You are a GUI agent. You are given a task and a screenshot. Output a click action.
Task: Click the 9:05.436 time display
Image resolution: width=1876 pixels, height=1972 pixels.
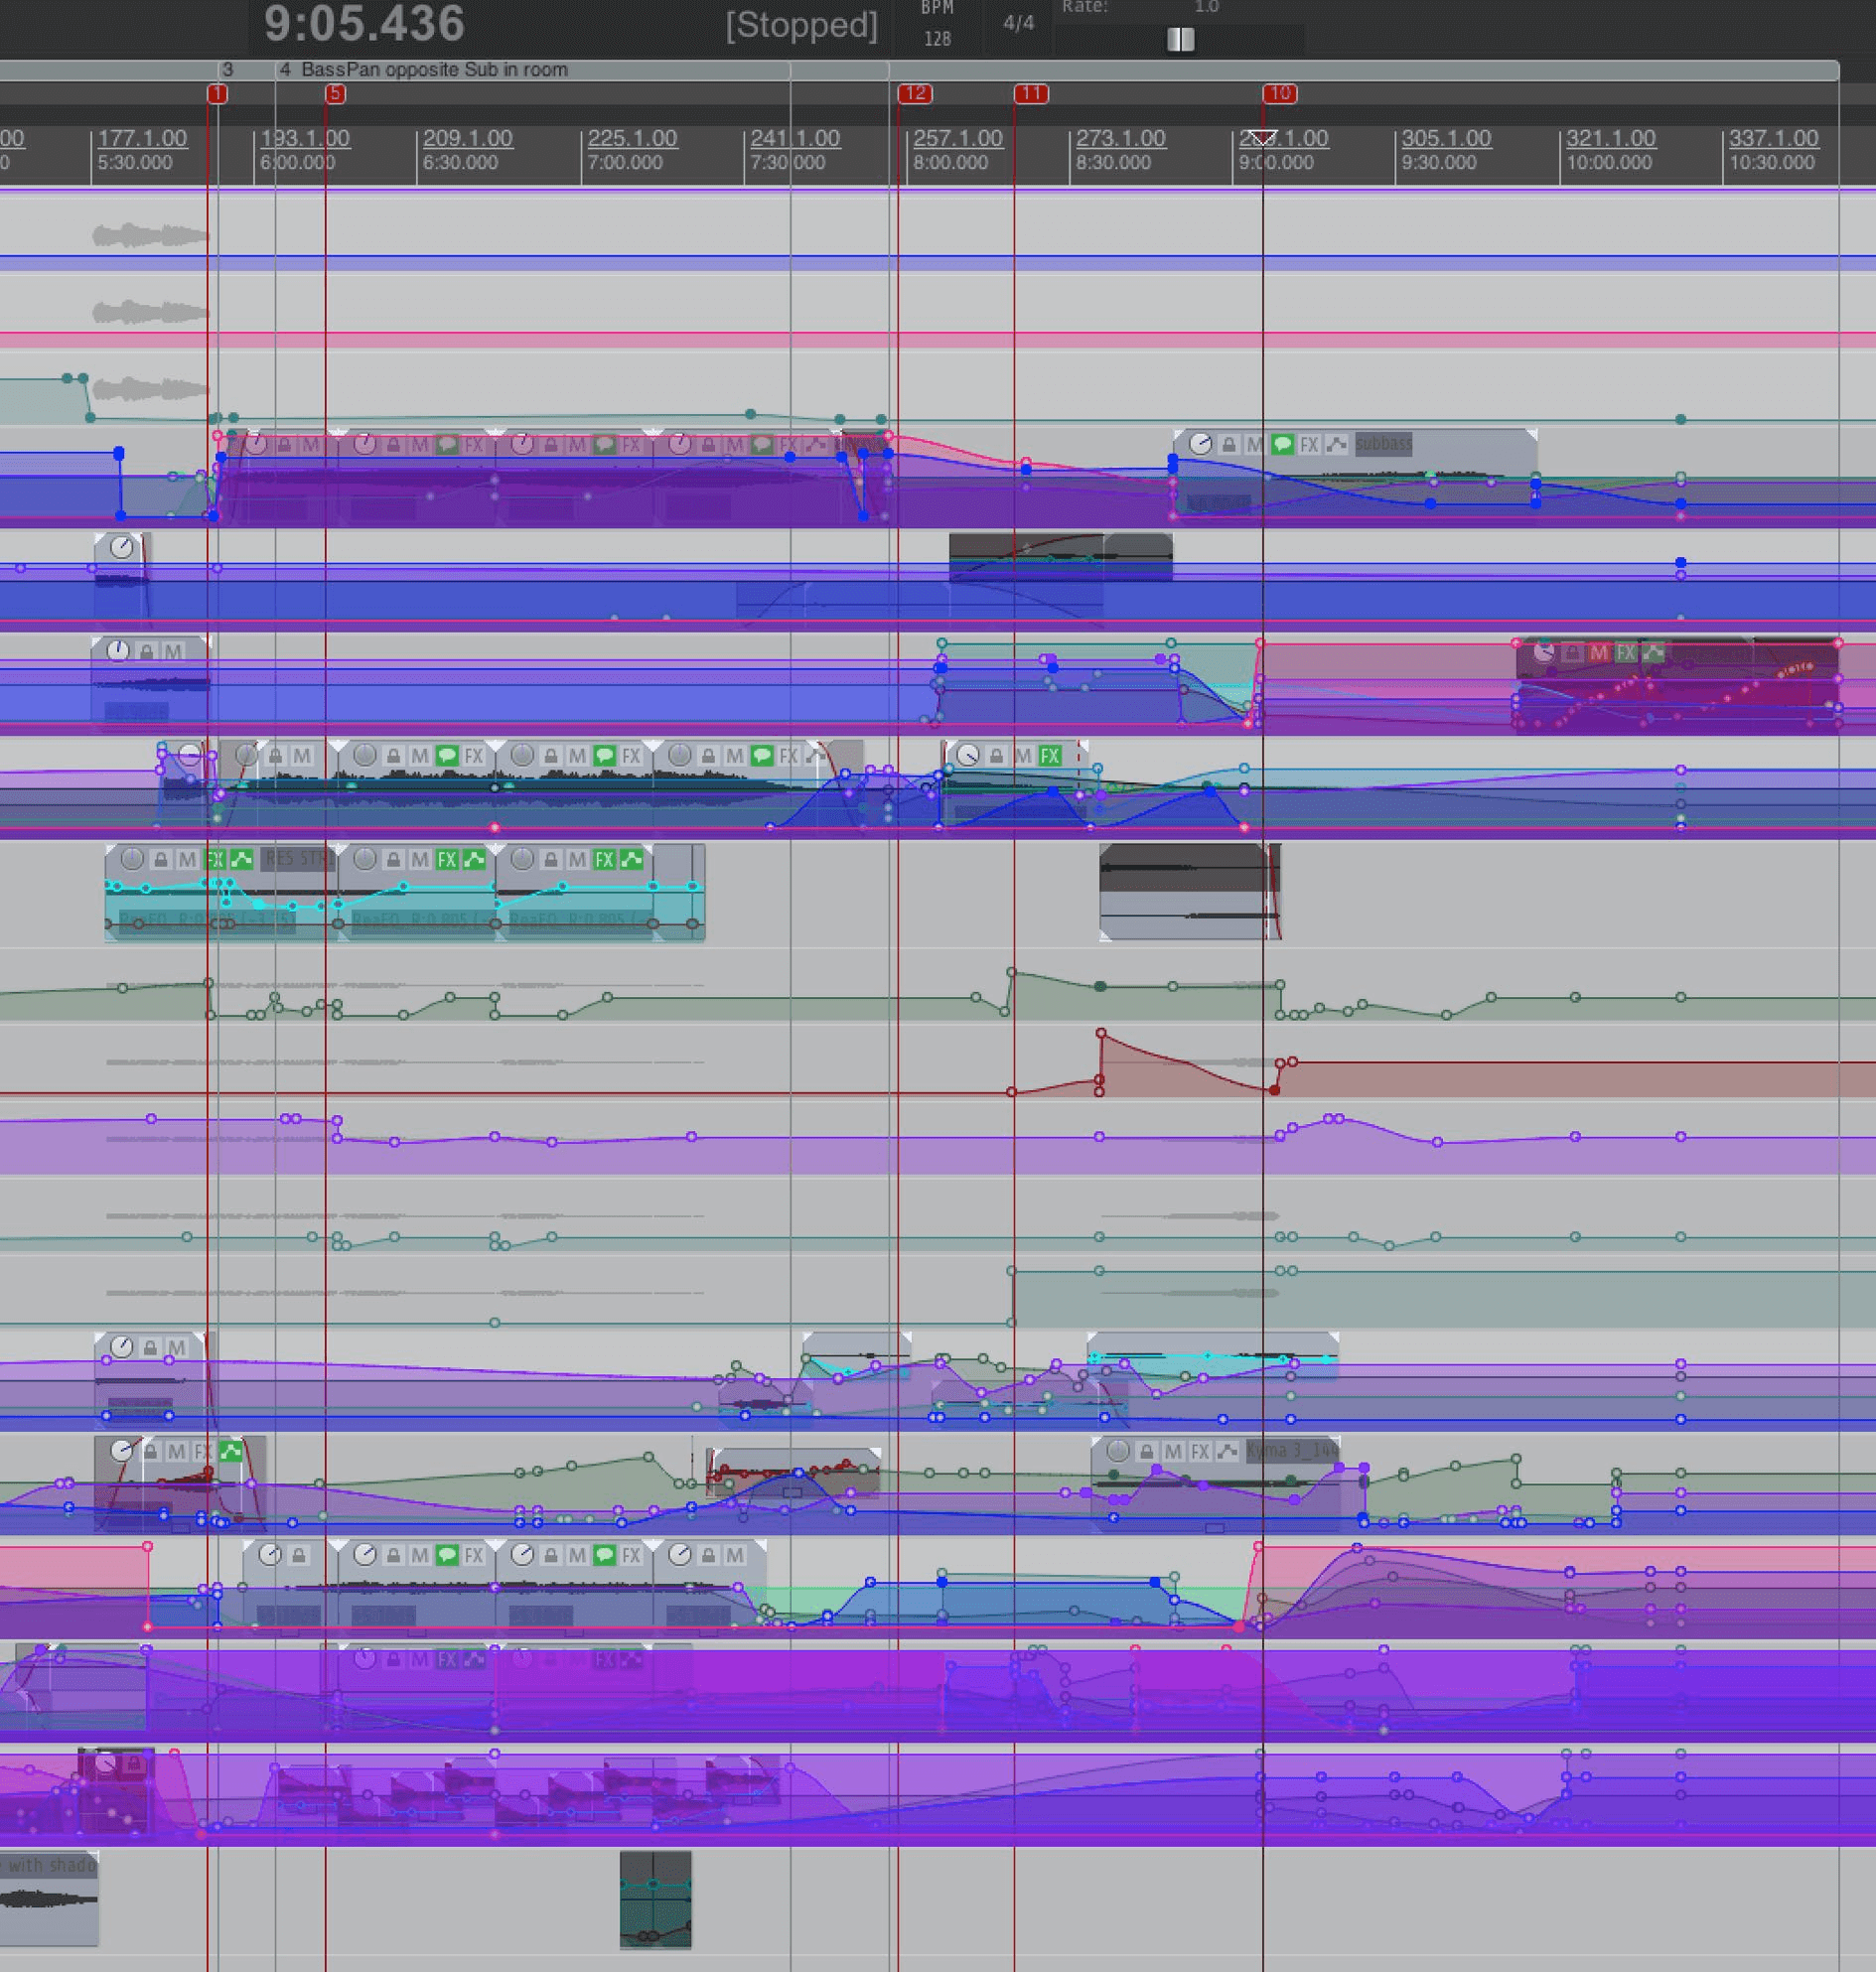[365, 24]
